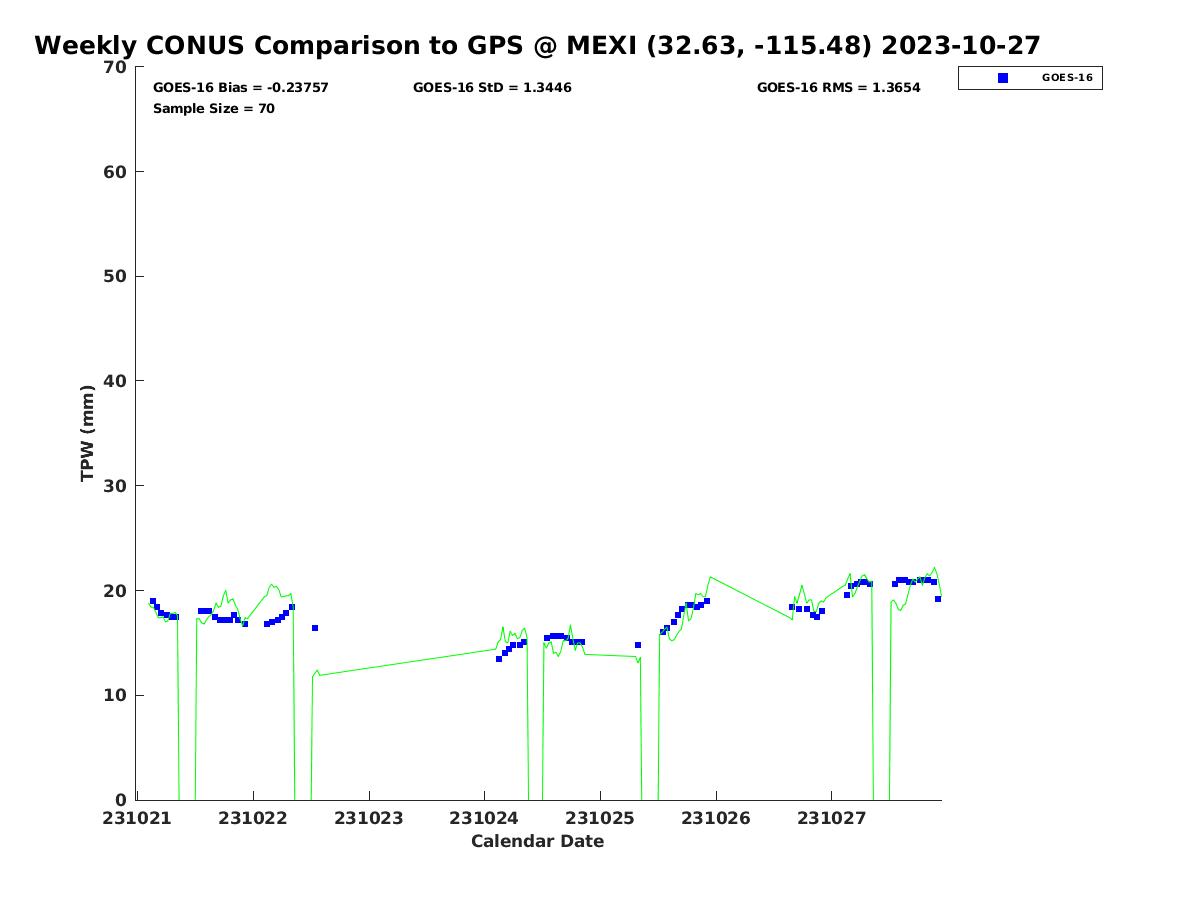The width and height of the screenshot is (1200, 900).
Task: Click the isolated blue data point after 231025
Action: coord(638,645)
